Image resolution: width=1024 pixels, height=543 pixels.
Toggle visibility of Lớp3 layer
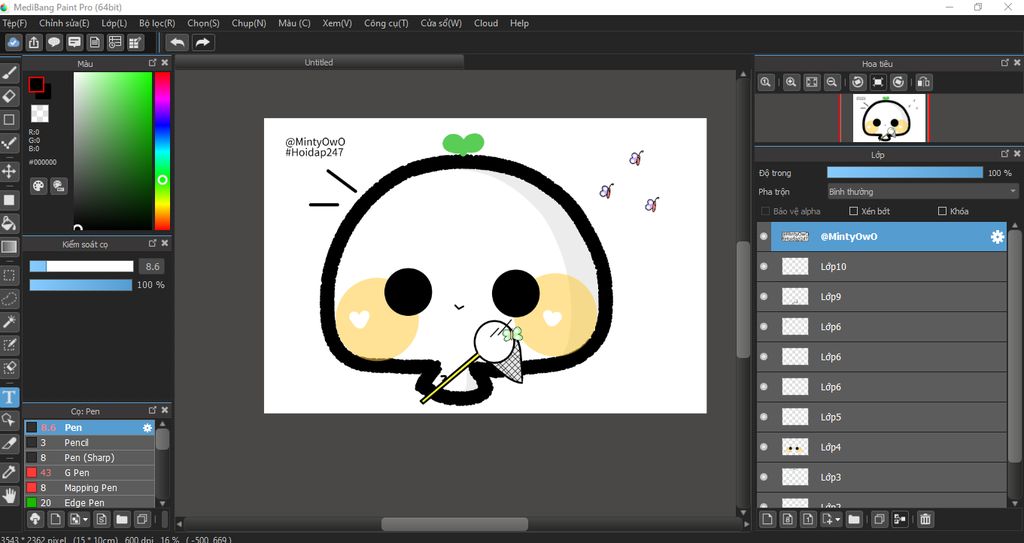point(764,477)
